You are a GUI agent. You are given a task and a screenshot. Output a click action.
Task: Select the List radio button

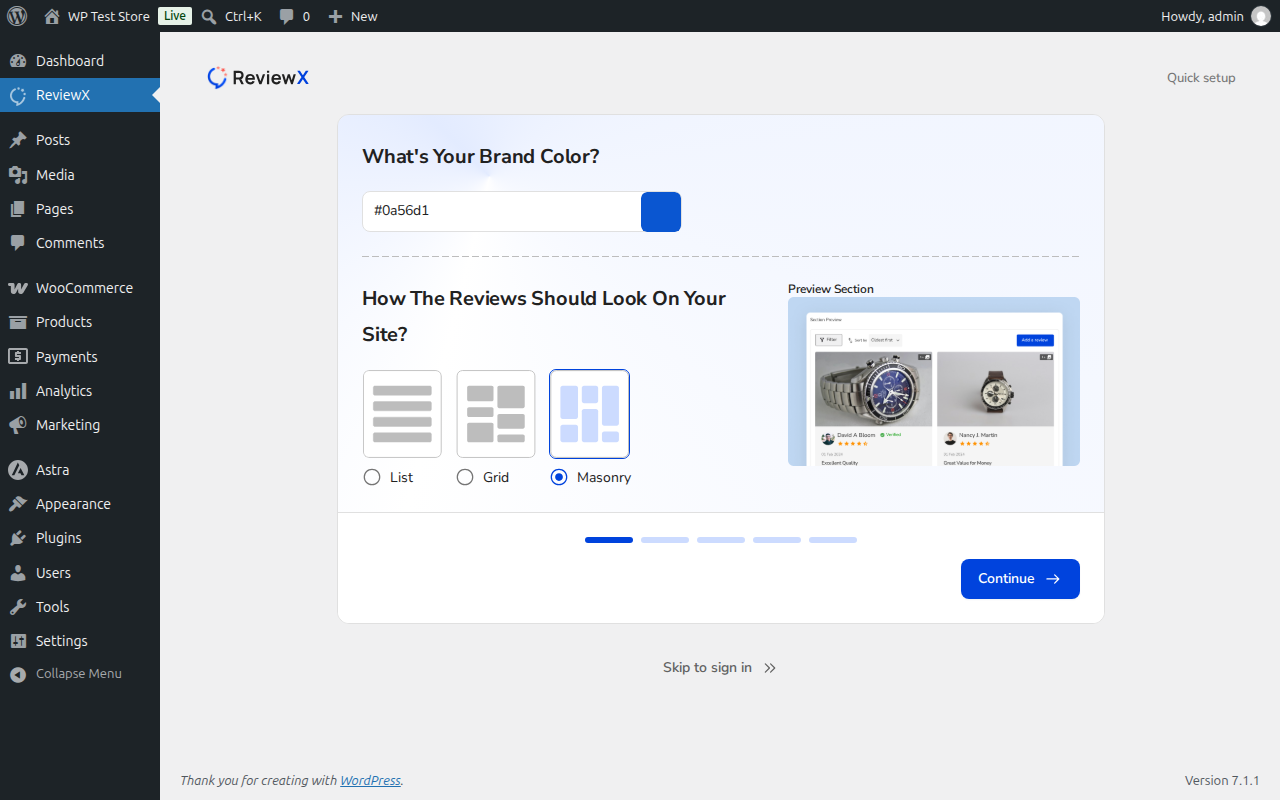click(372, 477)
